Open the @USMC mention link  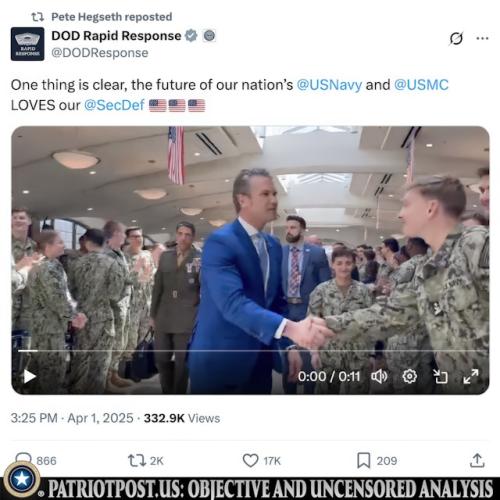421,85
